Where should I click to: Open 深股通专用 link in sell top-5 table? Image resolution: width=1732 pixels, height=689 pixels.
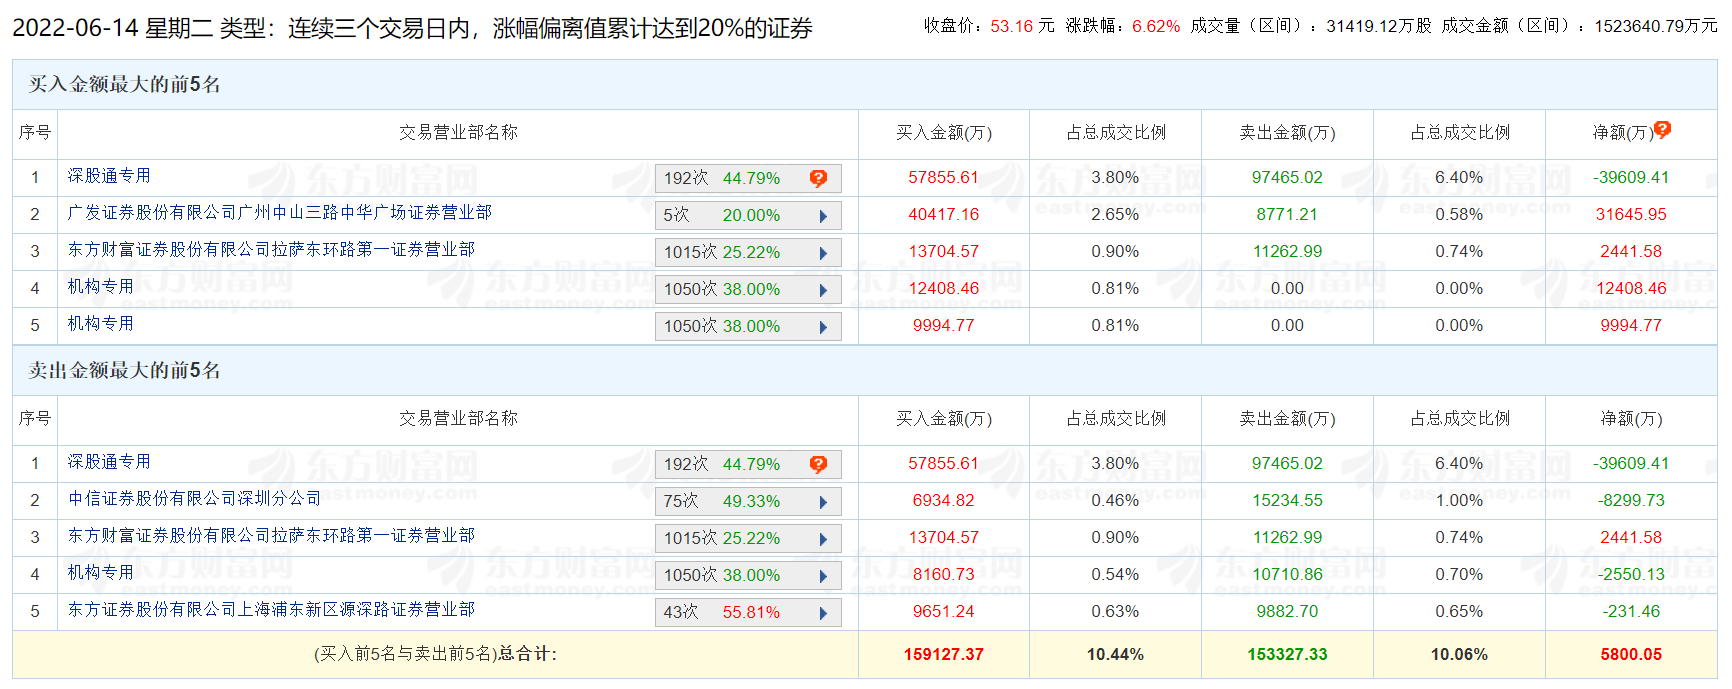[x=109, y=462]
